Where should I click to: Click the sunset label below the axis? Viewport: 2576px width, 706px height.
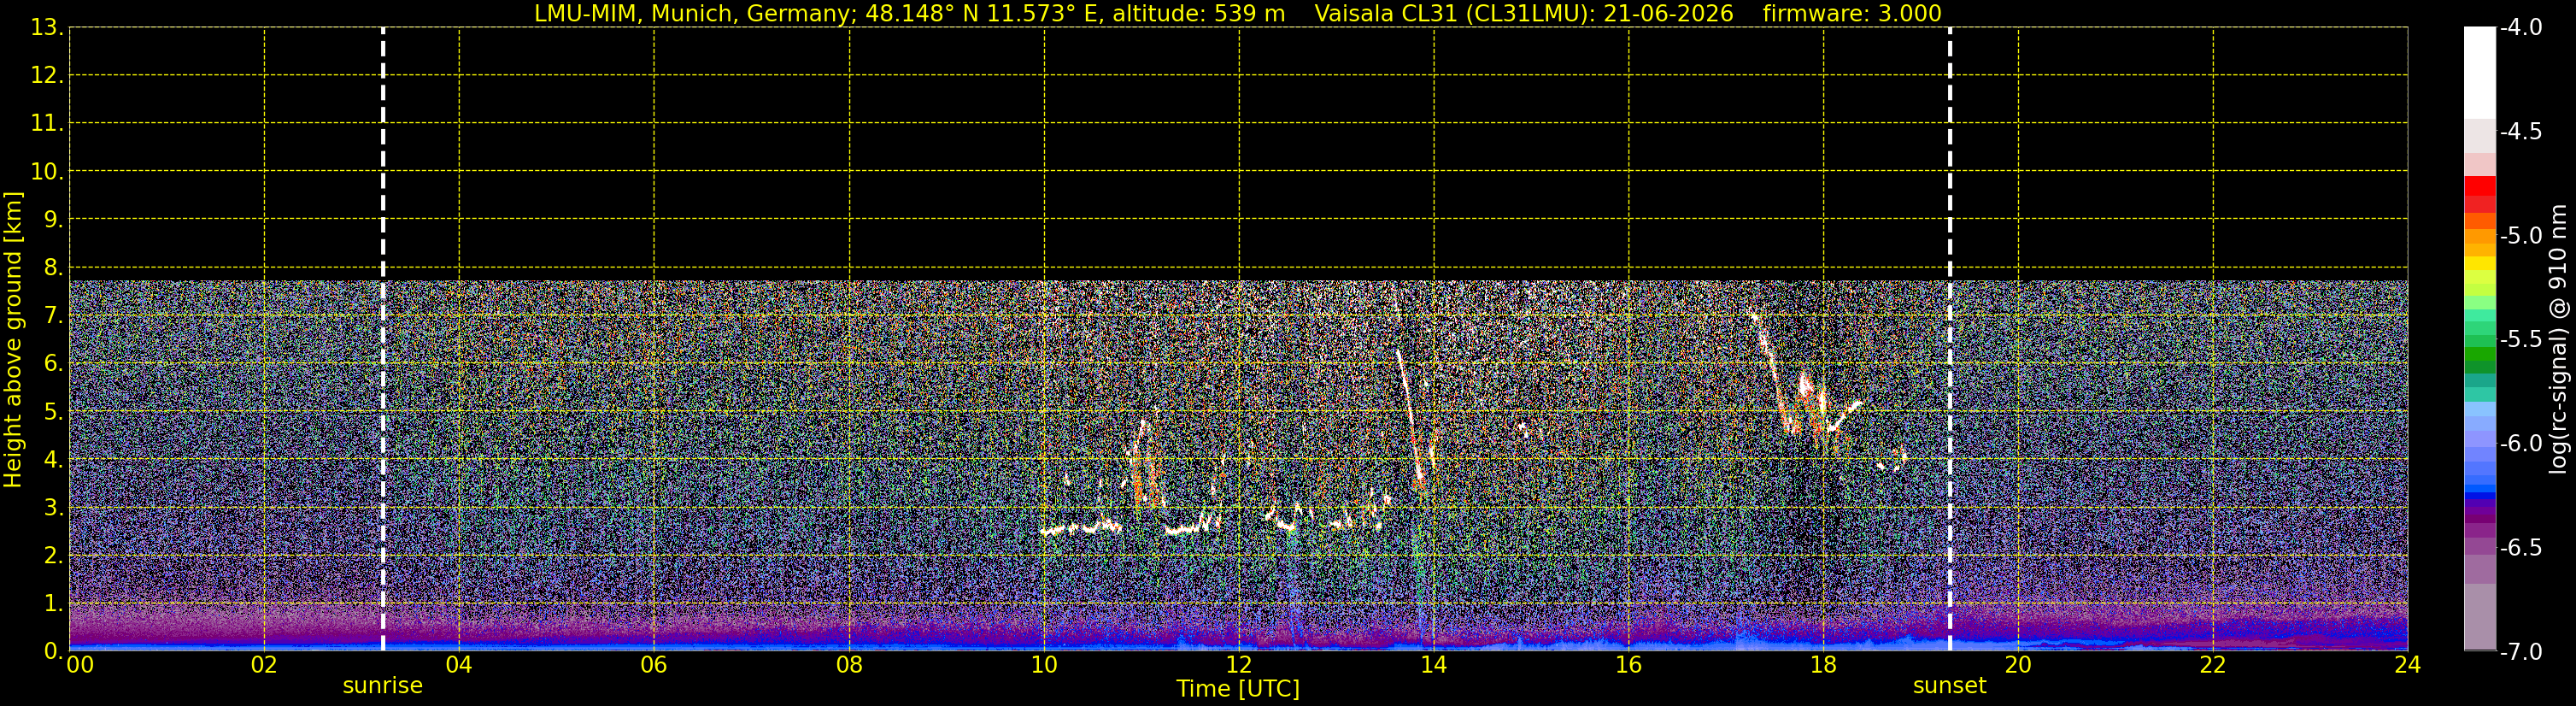[1950, 686]
